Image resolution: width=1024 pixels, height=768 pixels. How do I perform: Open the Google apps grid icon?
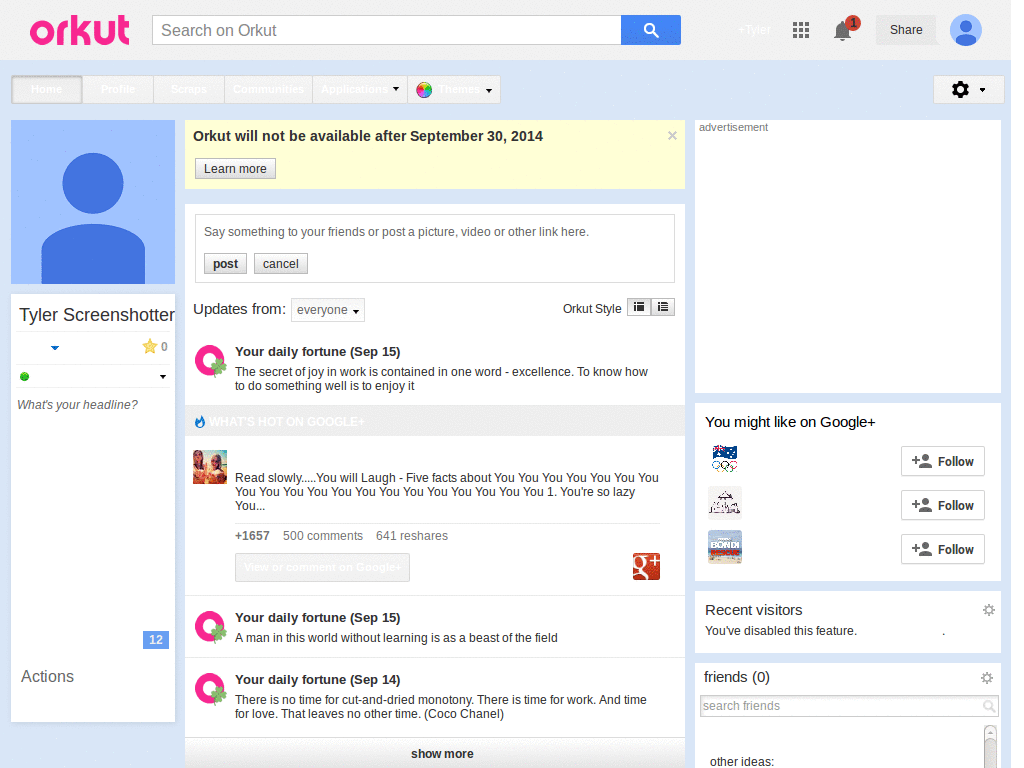(801, 30)
